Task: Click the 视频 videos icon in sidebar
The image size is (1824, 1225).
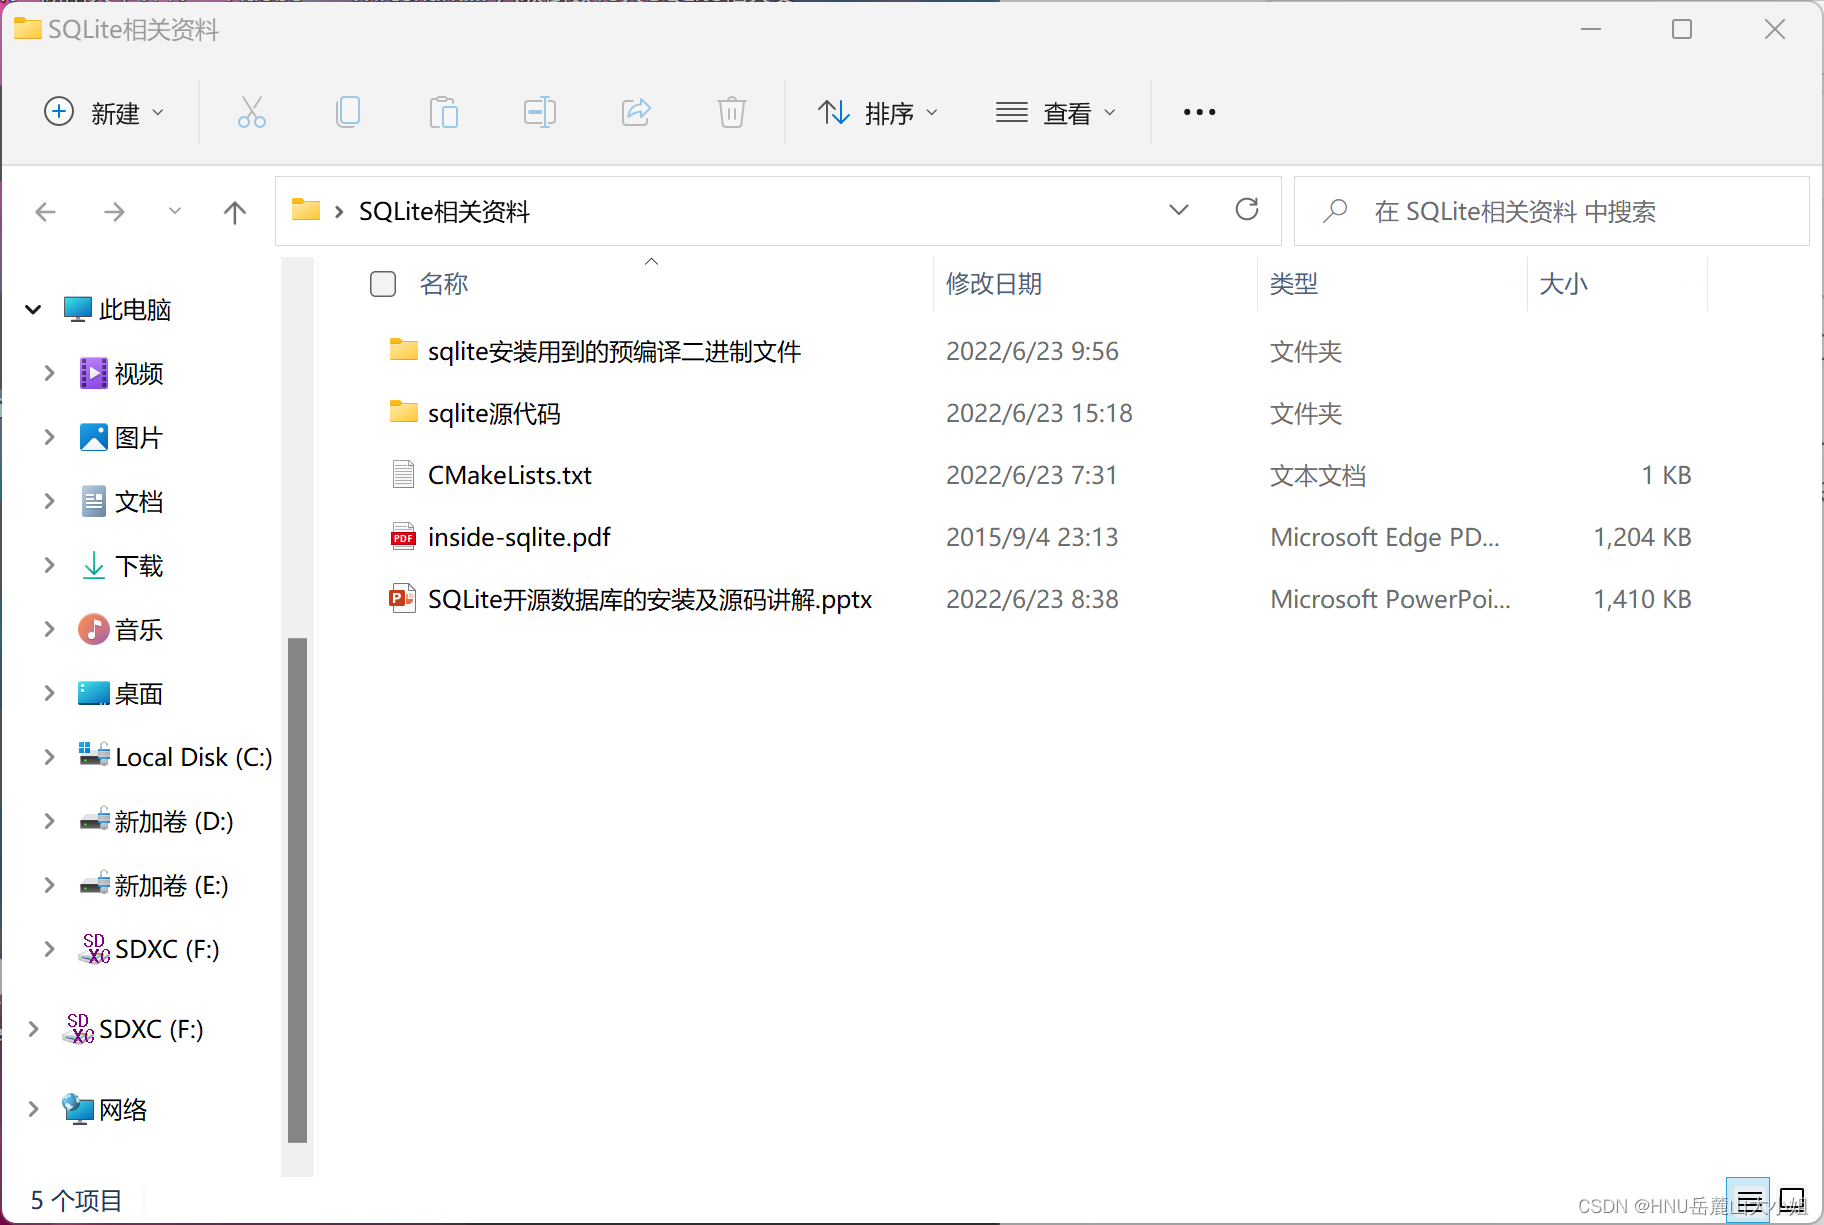Action: [x=93, y=373]
